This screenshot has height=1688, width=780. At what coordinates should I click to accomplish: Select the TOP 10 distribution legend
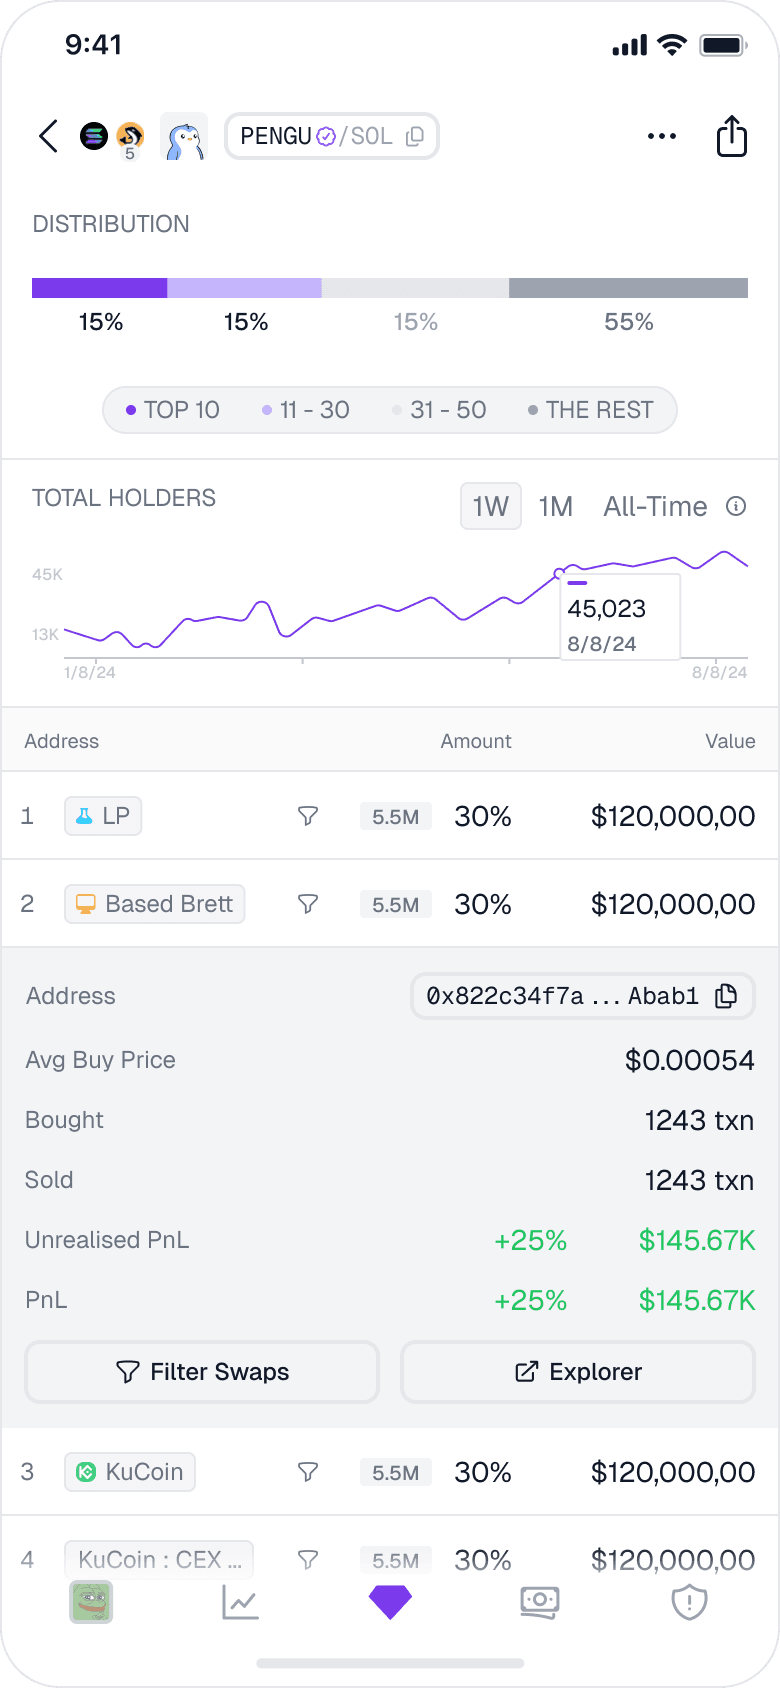173,410
